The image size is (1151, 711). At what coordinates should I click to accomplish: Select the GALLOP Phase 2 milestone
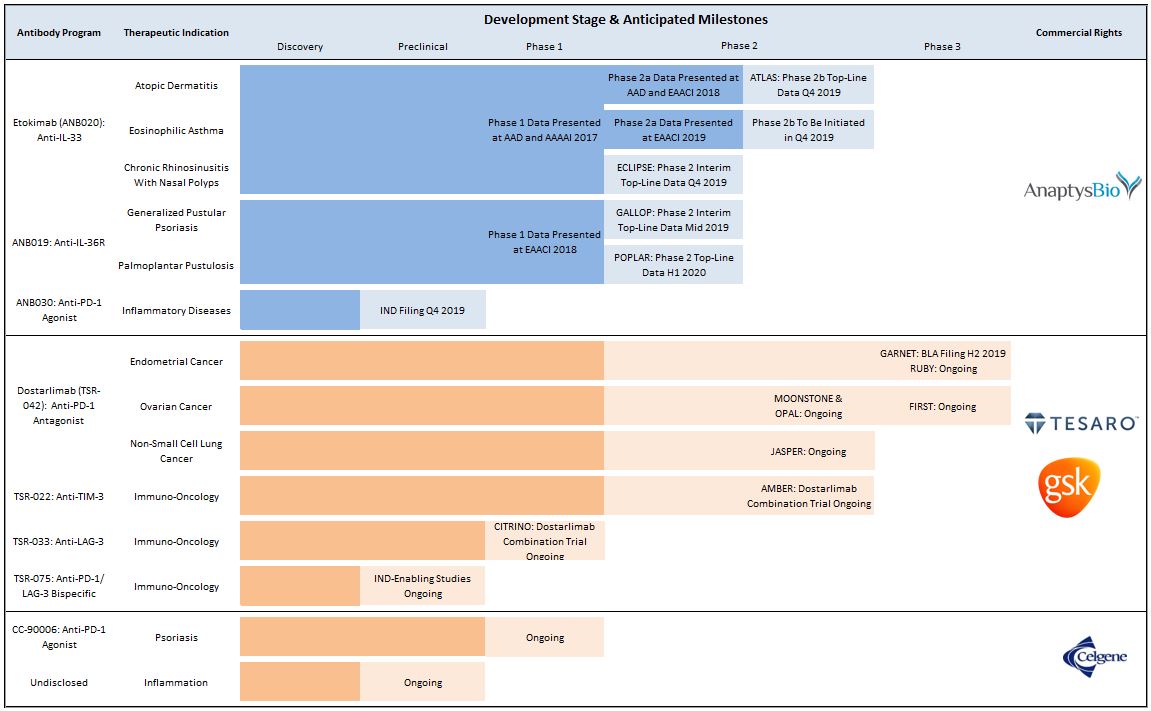[x=672, y=218]
